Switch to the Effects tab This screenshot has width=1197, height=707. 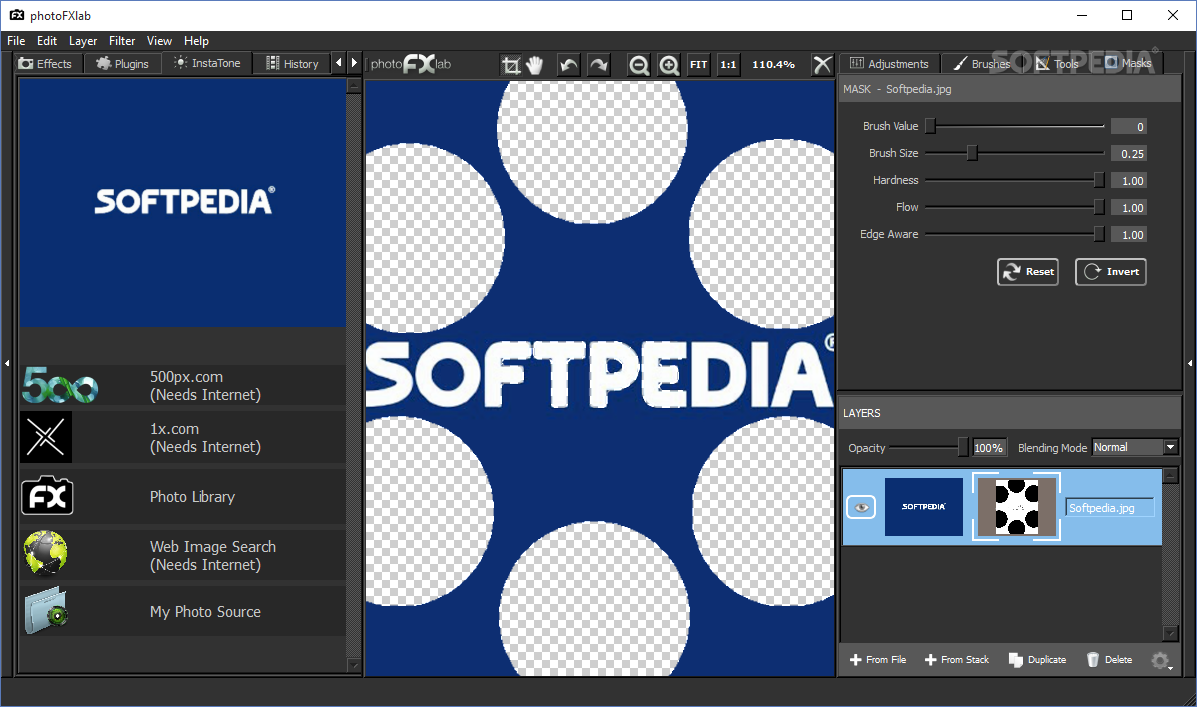pos(45,63)
